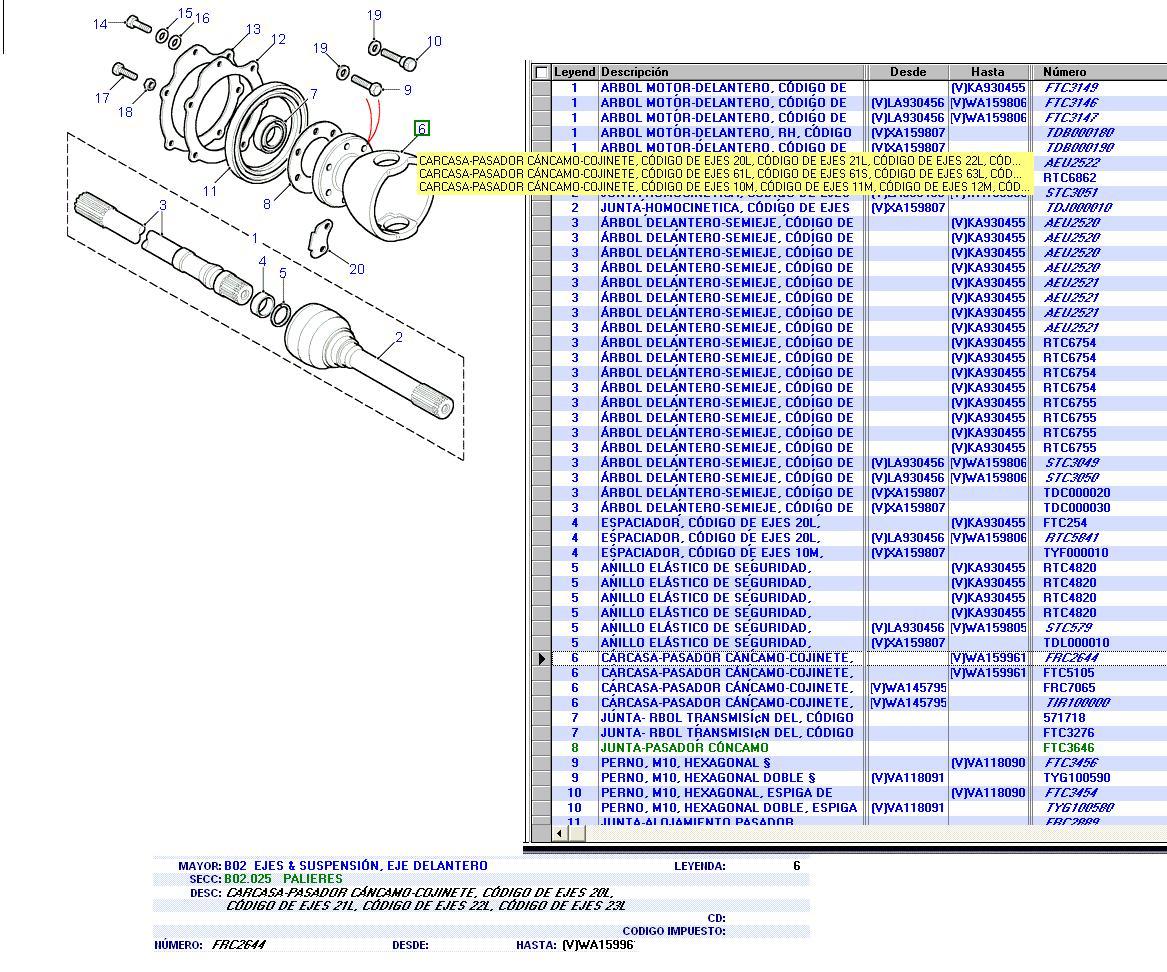Click the Desde column header
This screenshot has width=1167, height=972.
click(x=907, y=72)
